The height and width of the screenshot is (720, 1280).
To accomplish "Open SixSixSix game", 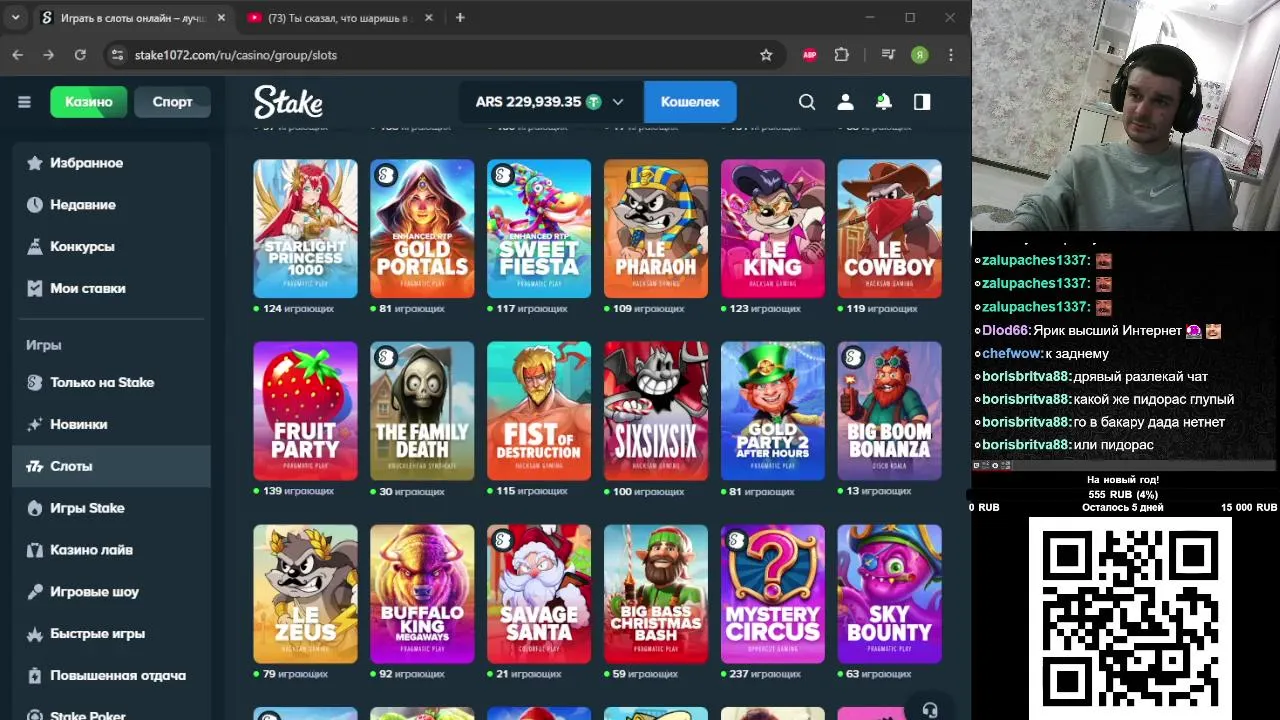I will pyautogui.click(x=656, y=411).
